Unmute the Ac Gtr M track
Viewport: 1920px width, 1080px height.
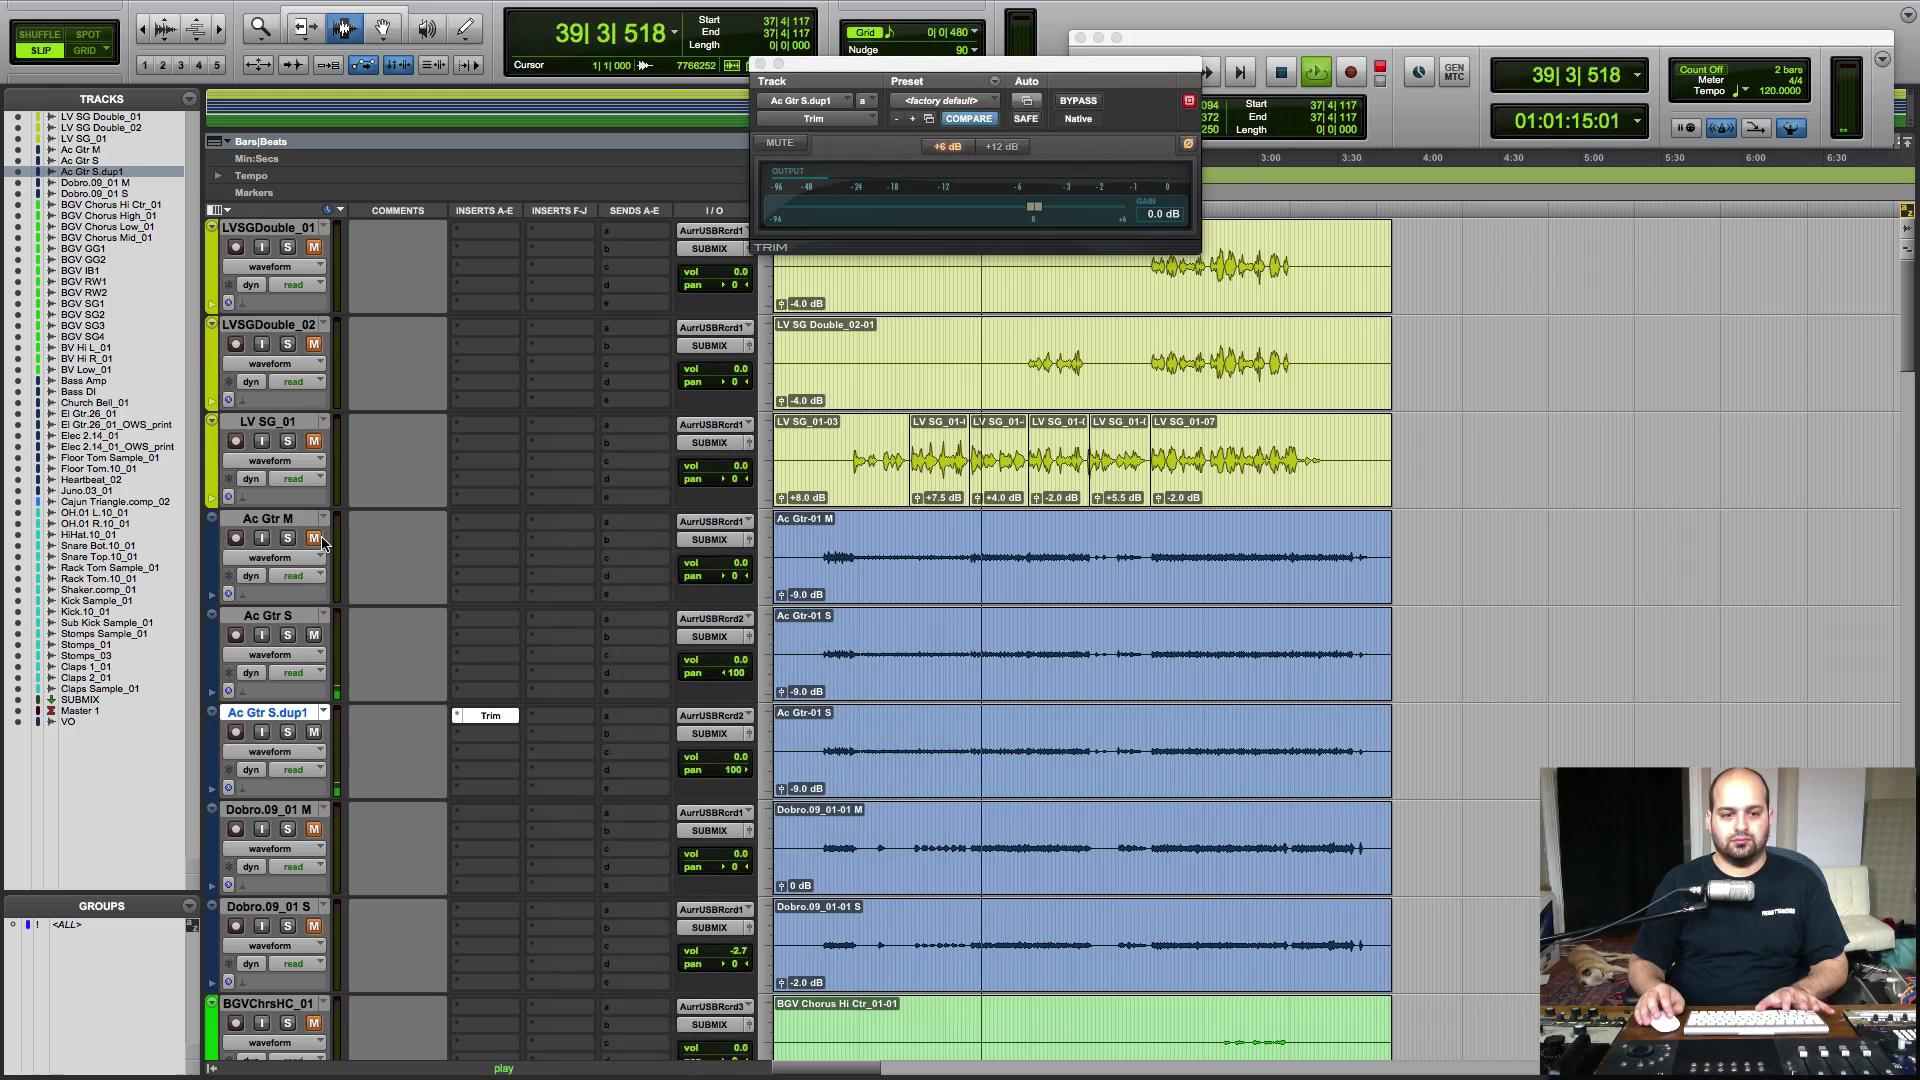coord(314,538)
